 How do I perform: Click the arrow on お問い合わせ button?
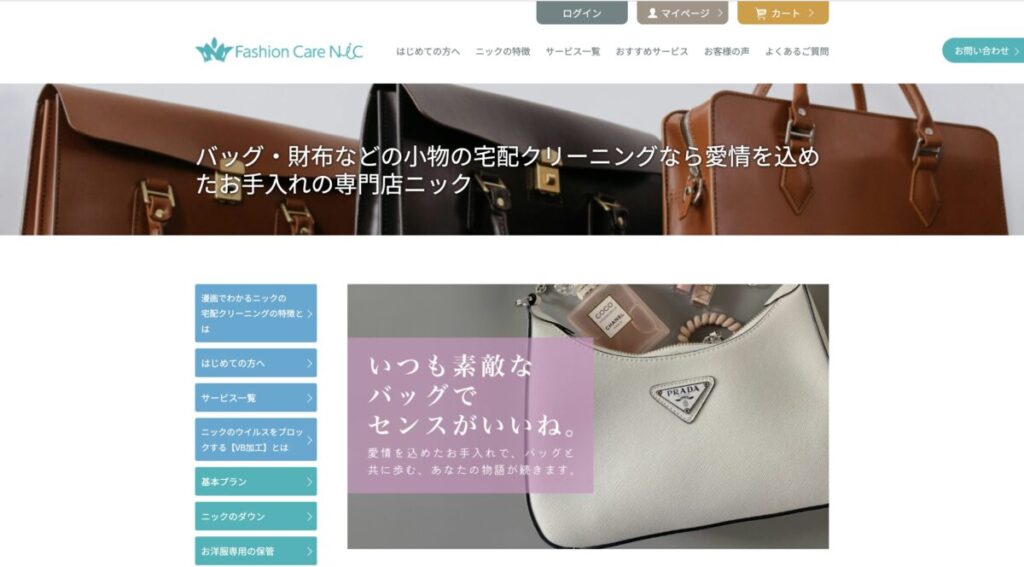click(x=1017, y=51)
